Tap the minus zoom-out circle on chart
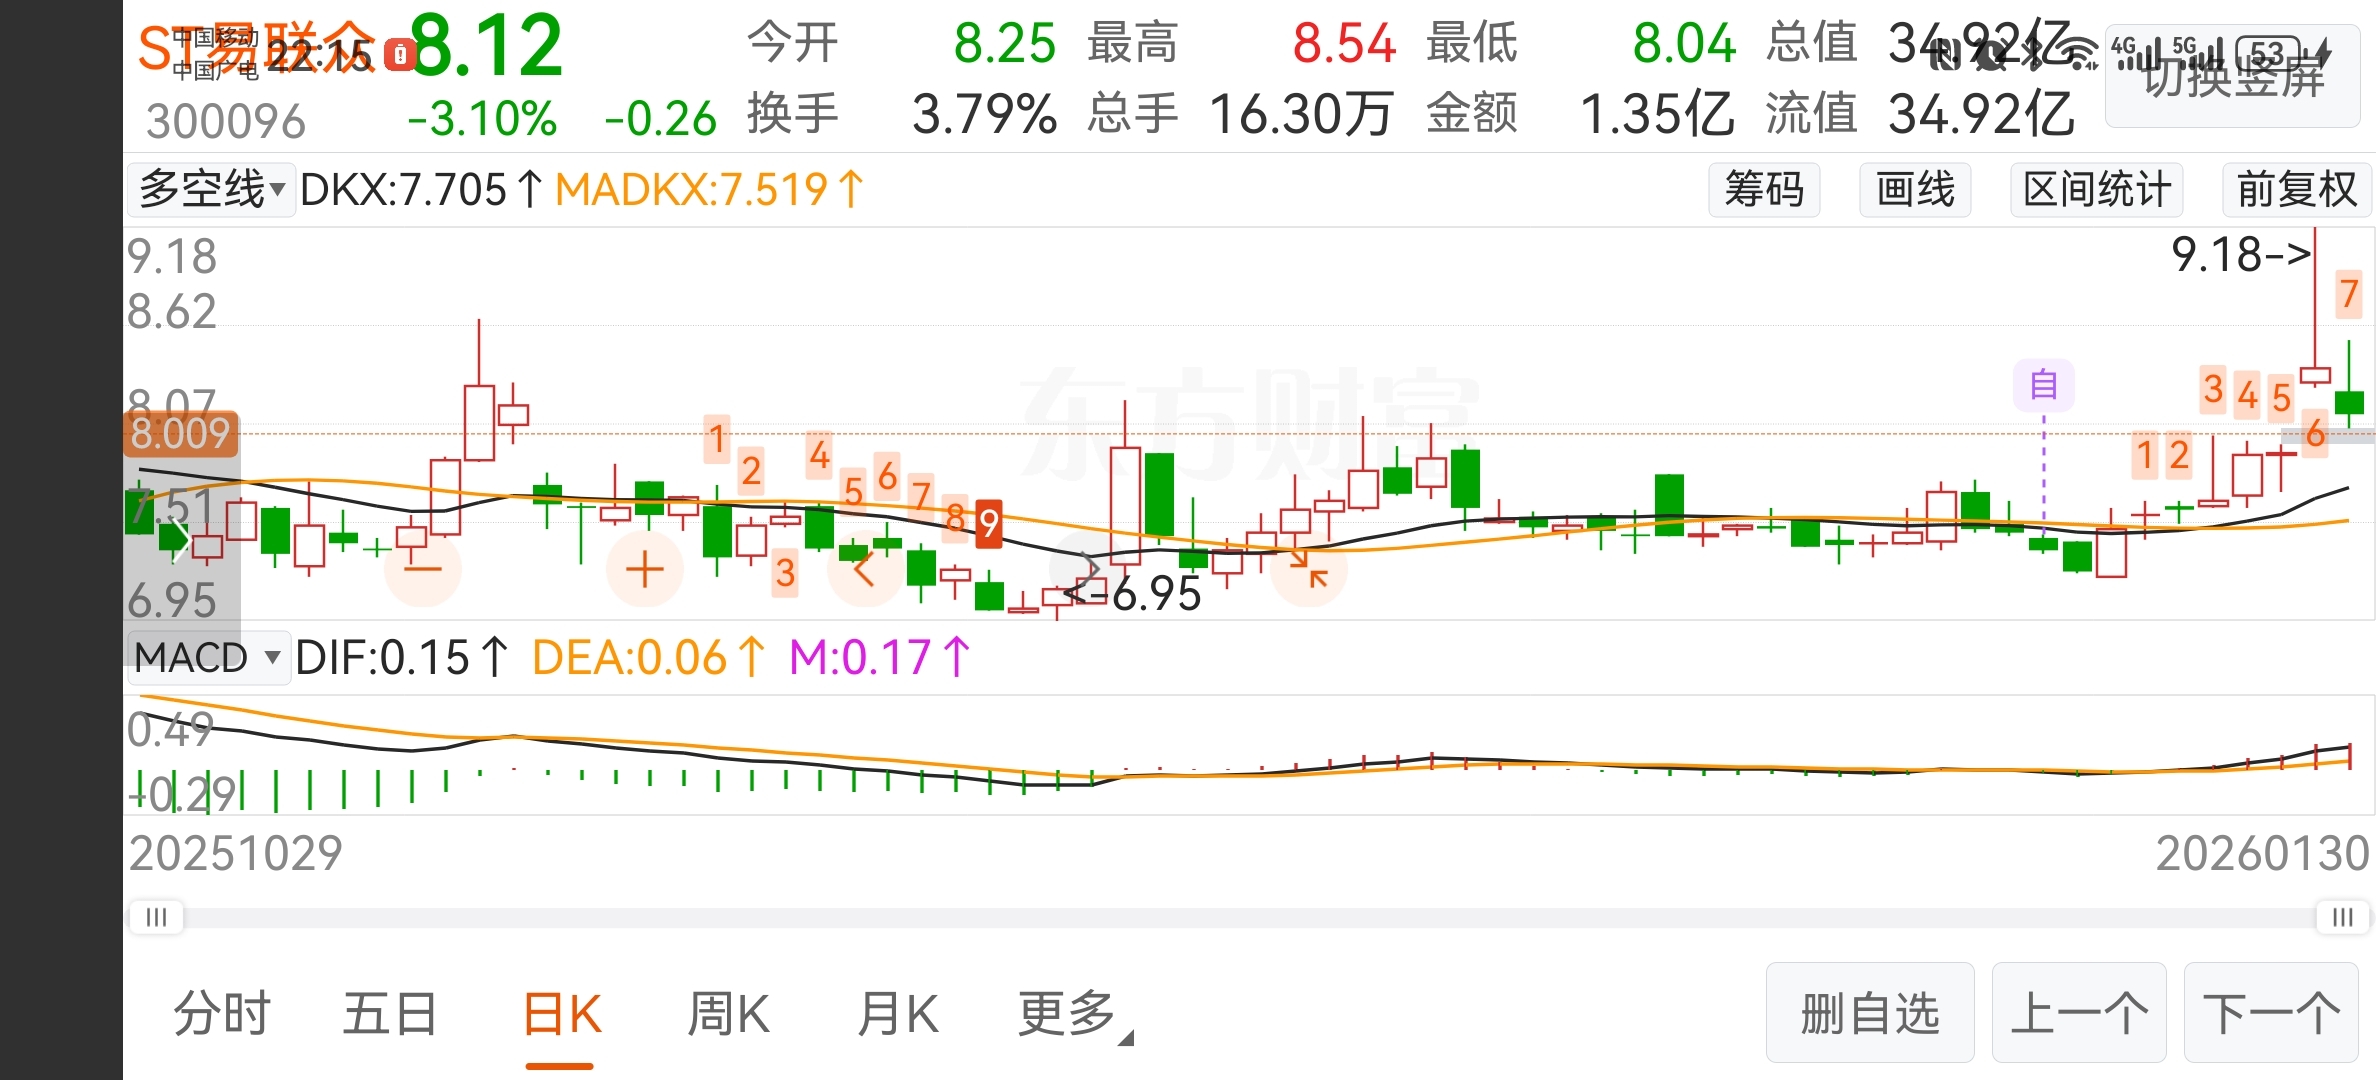This screenshot has height=1080, width=2376. pyautogui.click(x=423, y=569)
